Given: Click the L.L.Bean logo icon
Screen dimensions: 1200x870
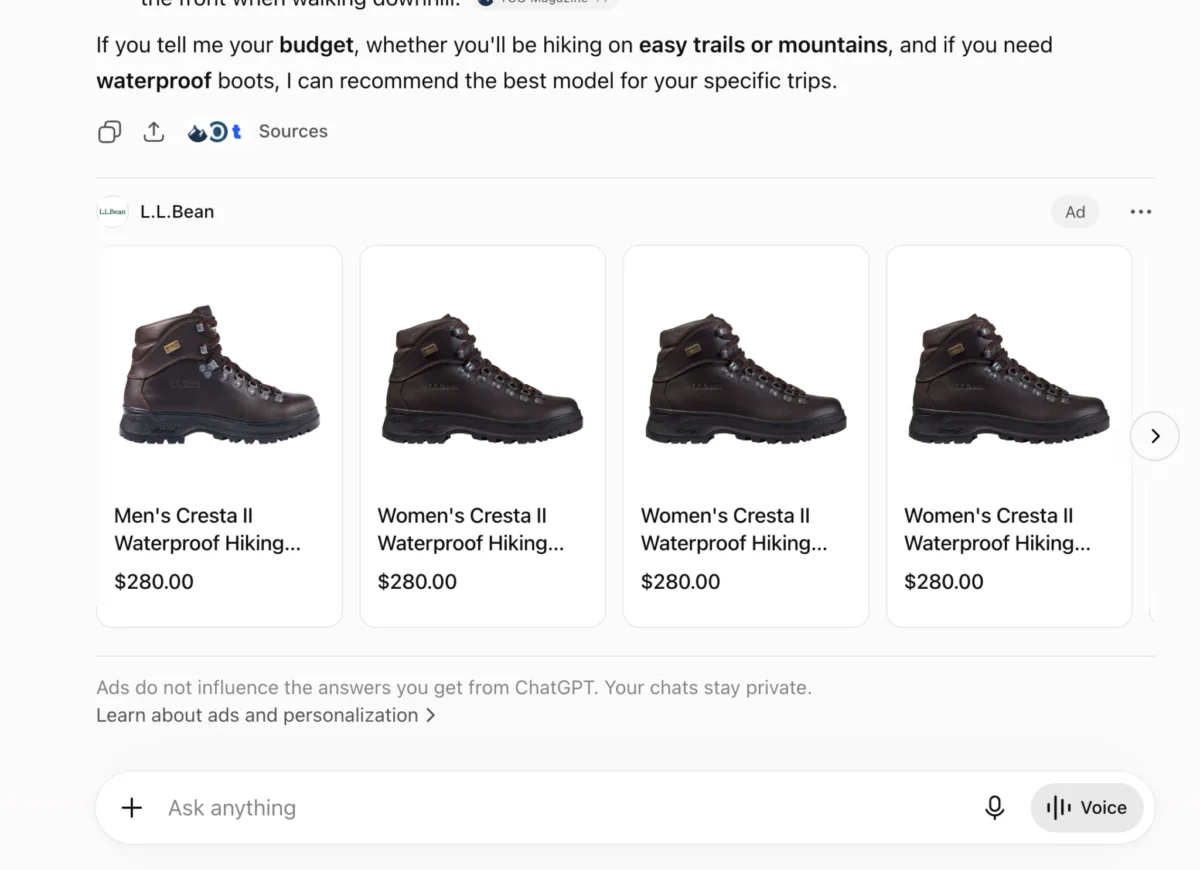Looking at the screenshot, I should (x=112, y=211).
